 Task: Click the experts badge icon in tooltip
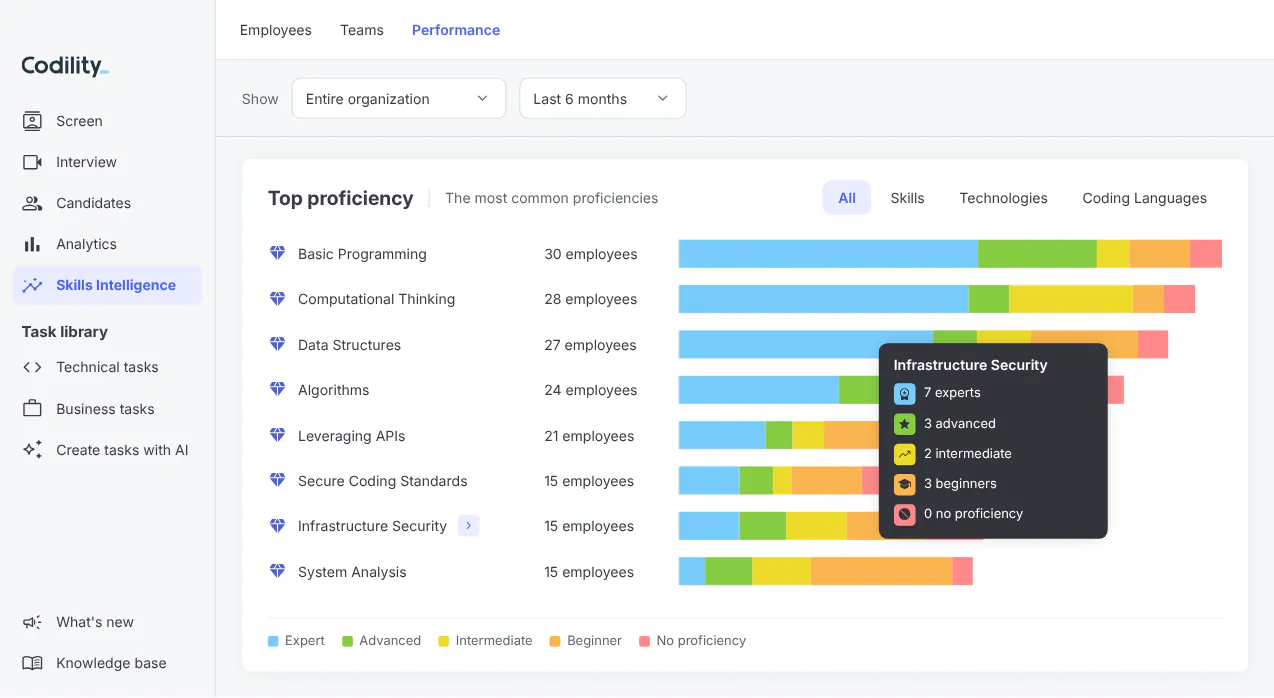pyautogui.click(x=904, y=393)
